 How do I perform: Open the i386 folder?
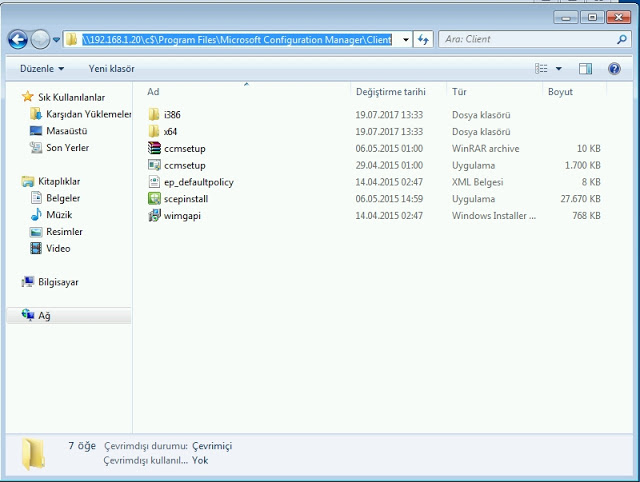pyautogui.click(x=171, y=114)
